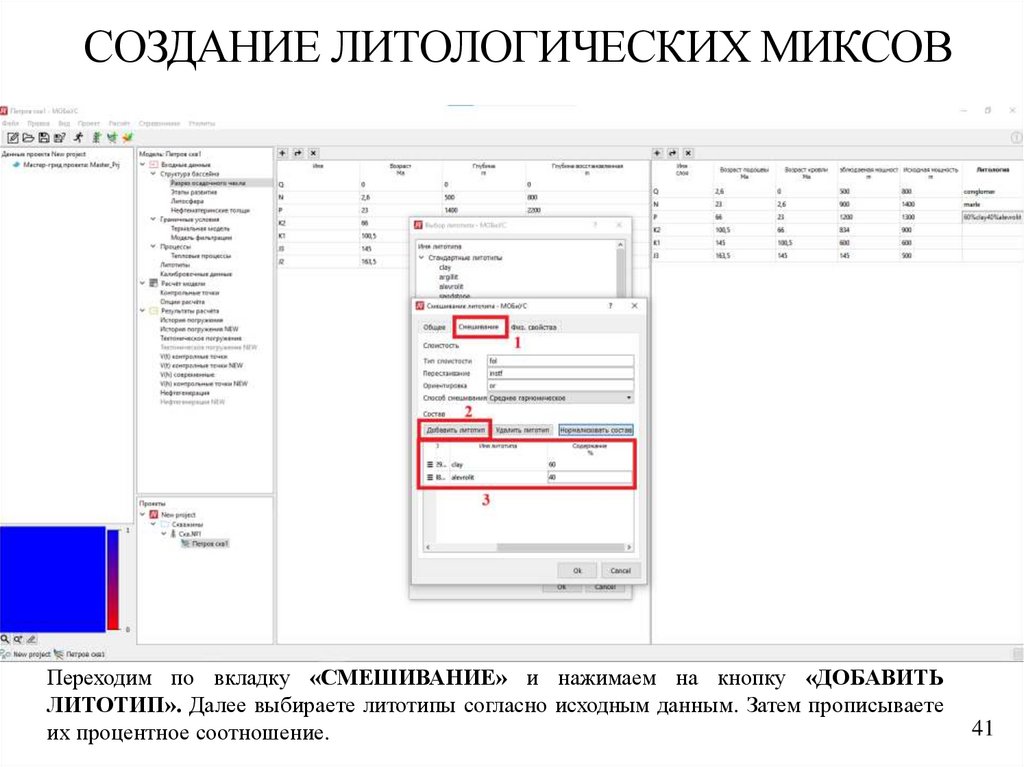Select argilit in the lithotype list
The width and height of the screenshot is (1024, 767).
tap(449, 277)
